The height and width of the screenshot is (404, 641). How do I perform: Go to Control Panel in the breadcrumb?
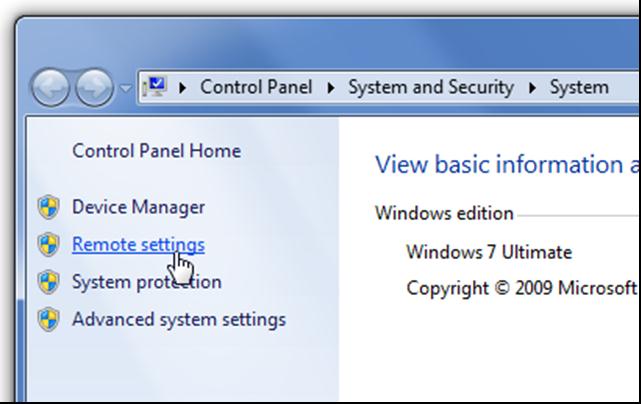click(x=254, y=87)
